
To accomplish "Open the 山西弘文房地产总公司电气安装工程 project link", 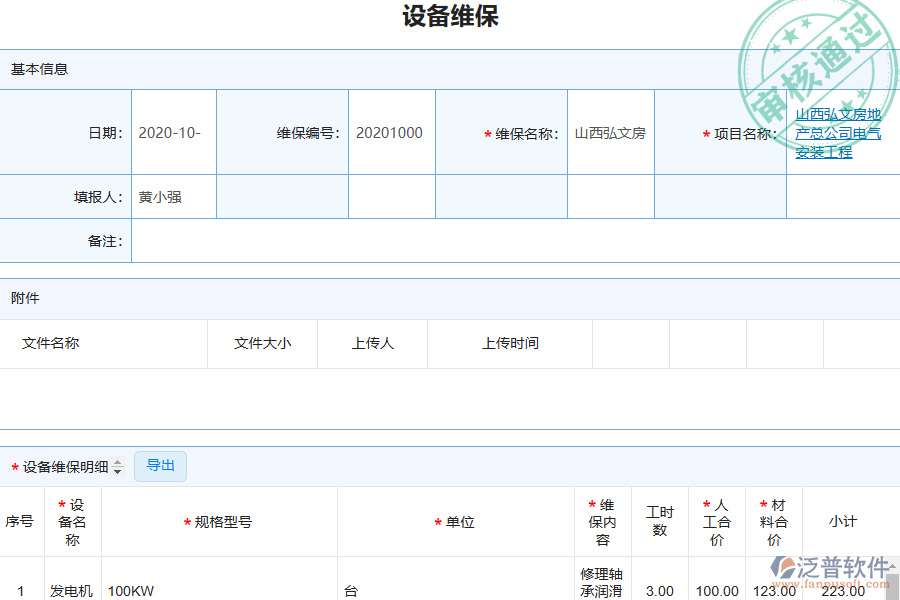I will click(x=840, y=132).
